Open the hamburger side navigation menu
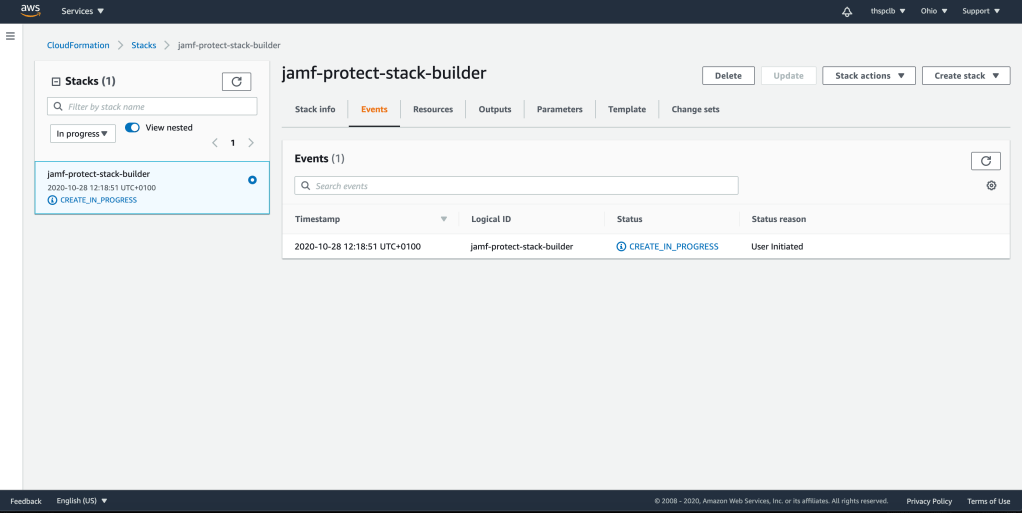1022x513 pixels. tap(10, 36)
